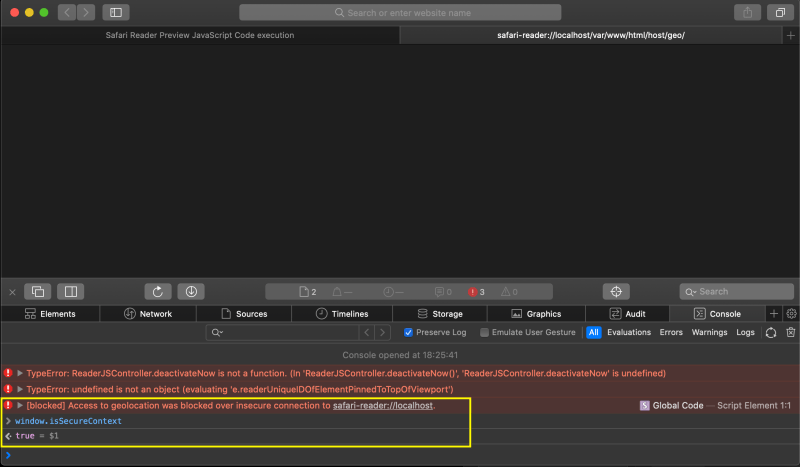The height and width of the screenshot is (467, 800).
Task: Enable the Emulate User Gesture checkbox
Action: [484, 332]
